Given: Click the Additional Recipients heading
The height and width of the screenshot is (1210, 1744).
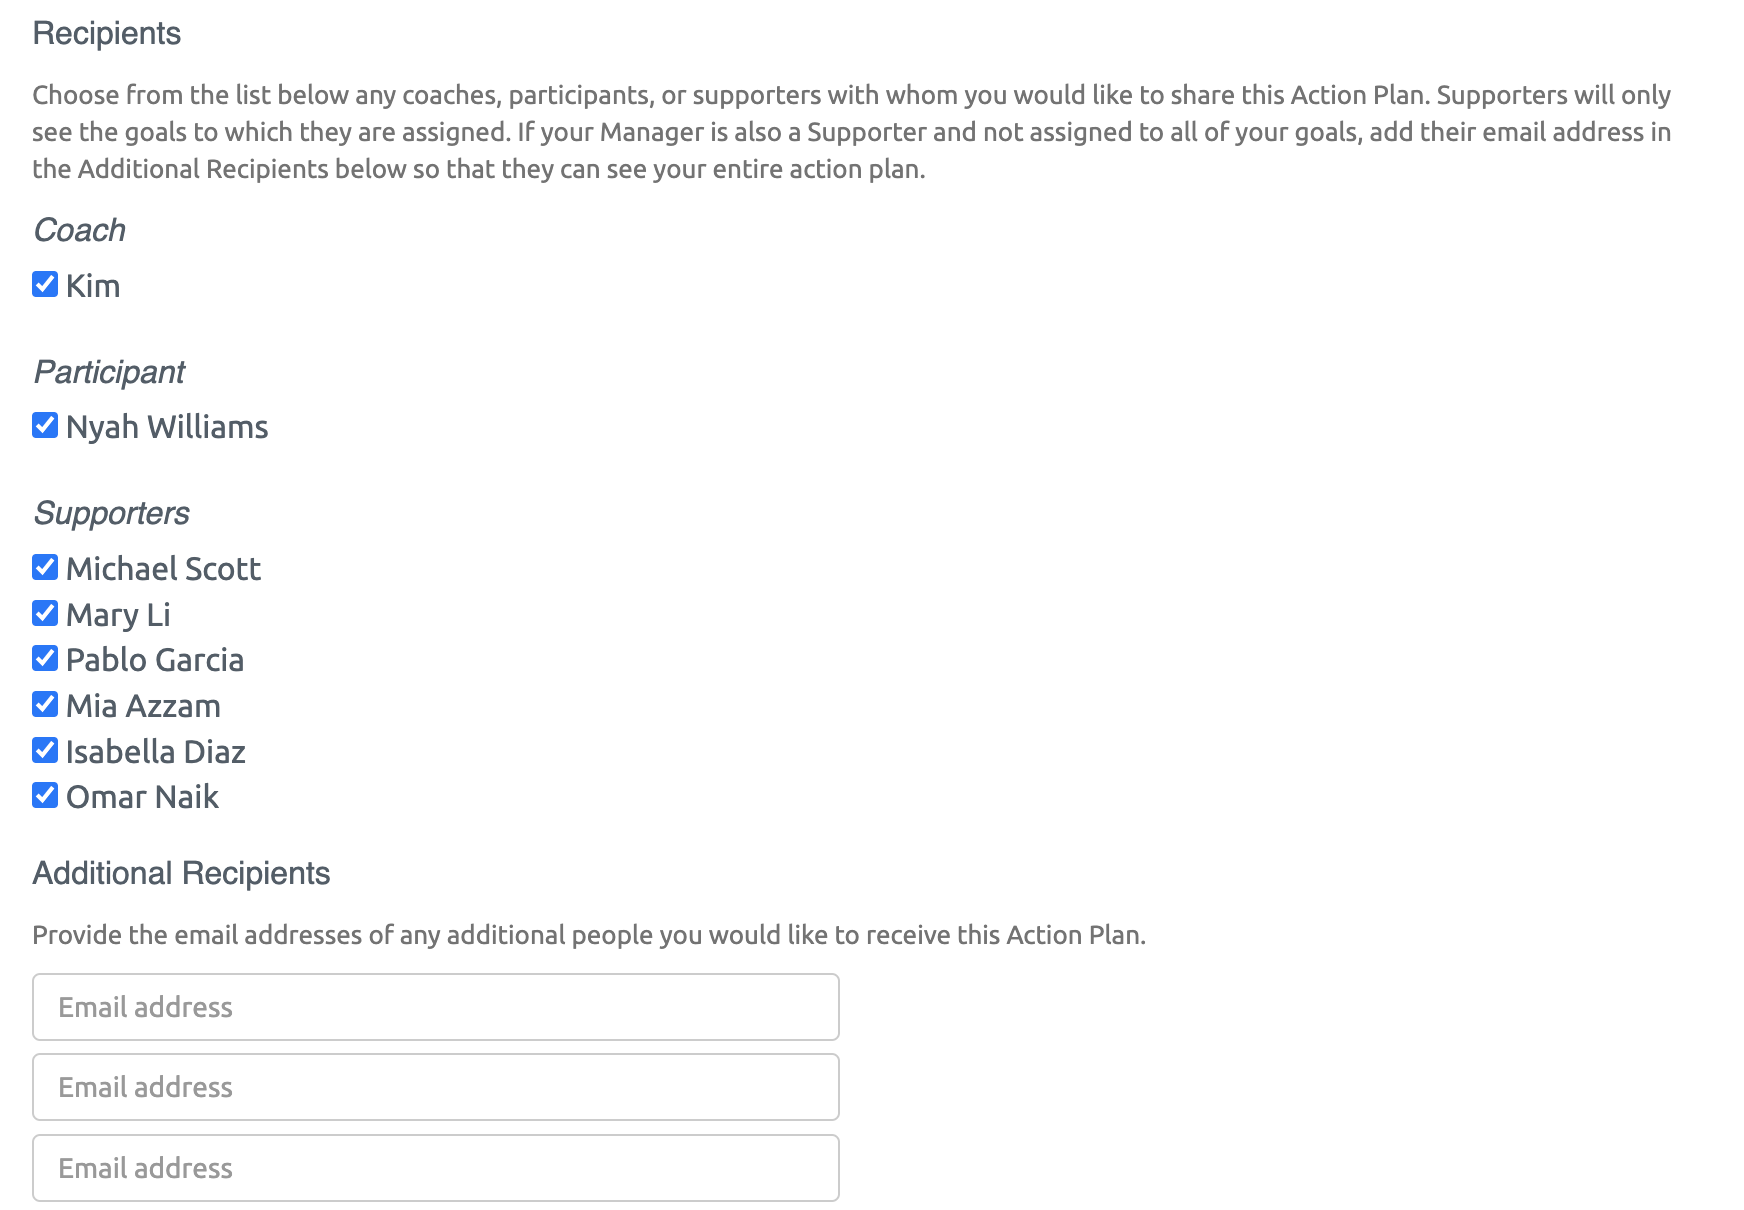Looking at the screenshot, I should [181, 873].
